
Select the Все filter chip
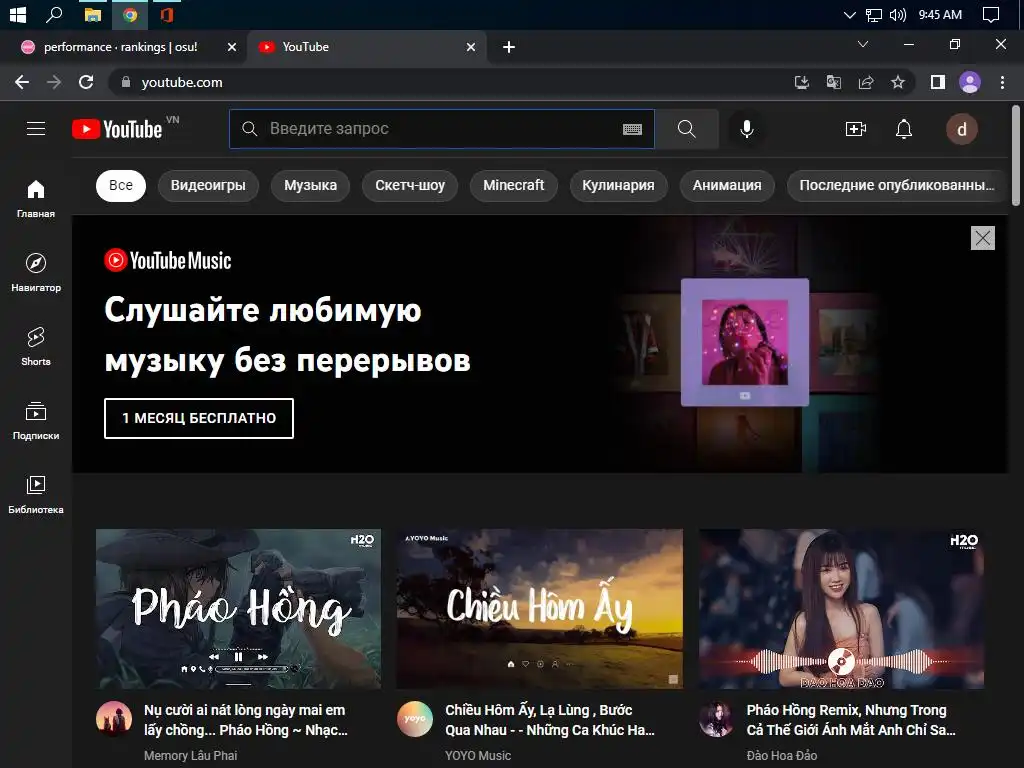pyautogui.click(x=121, y=185)
